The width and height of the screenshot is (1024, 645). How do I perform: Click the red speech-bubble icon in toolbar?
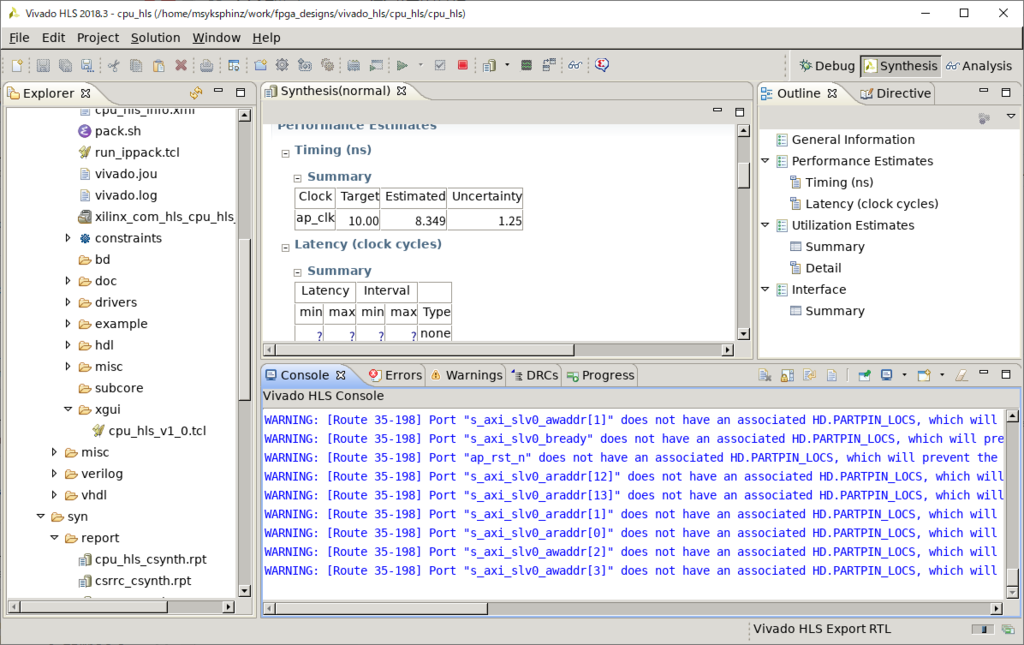pos(602,65)
